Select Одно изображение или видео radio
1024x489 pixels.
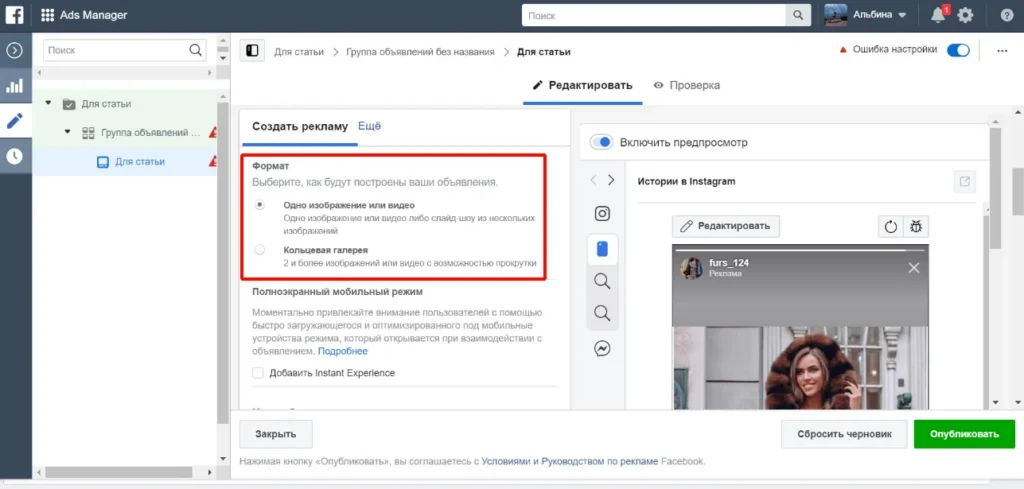[x=260, y=205]
